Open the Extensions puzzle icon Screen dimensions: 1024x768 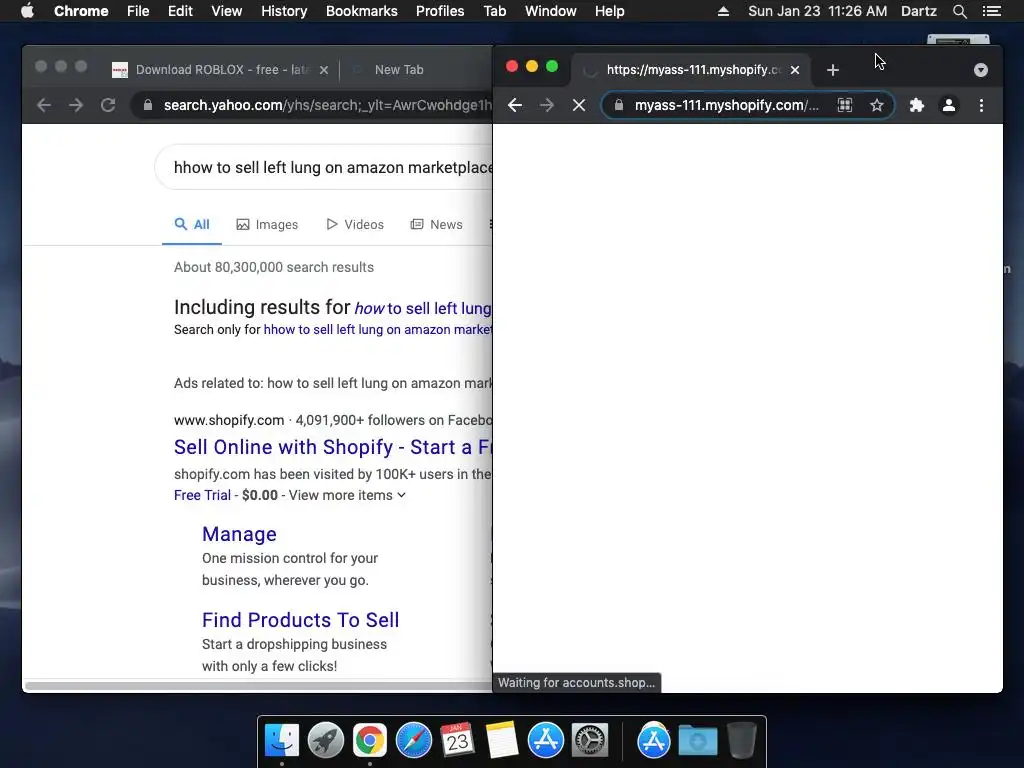[917, 105]
